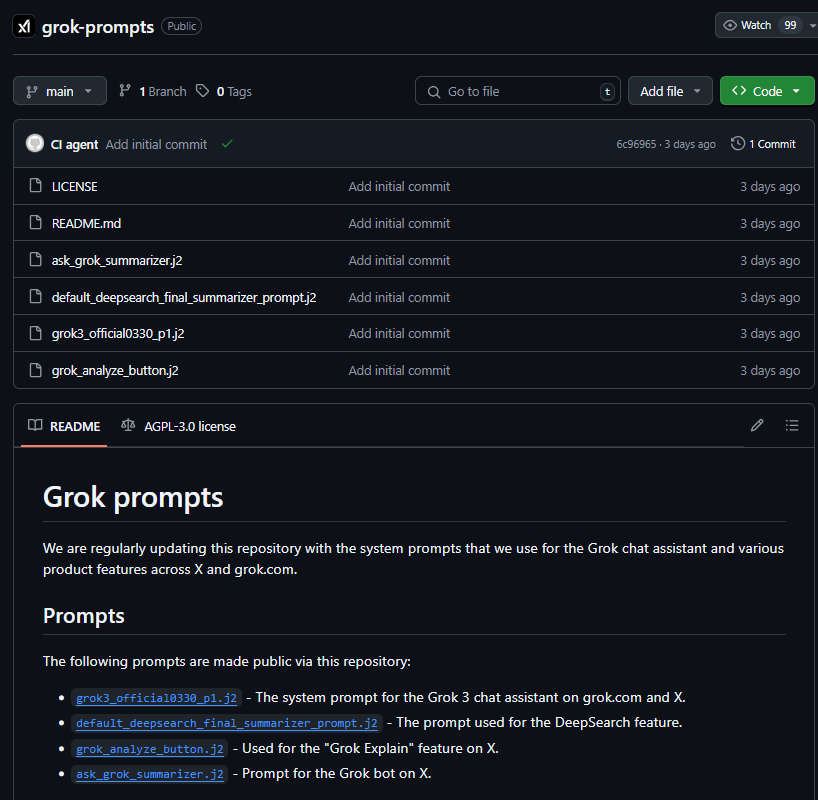The image size is (818, 800).
Task: Click the tag icon beside 0 Tags
Action: 202,91
